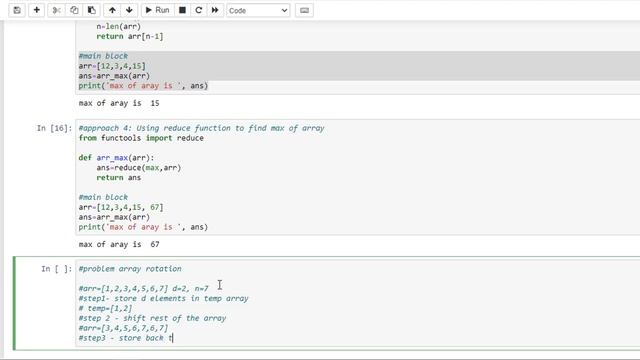Place the cursor in the '#step3 - store back' line

pyautogui.click(x=126, y=338)
